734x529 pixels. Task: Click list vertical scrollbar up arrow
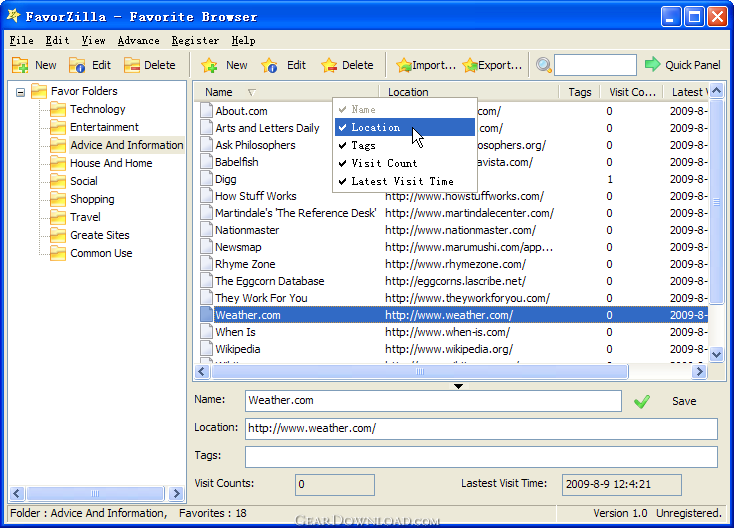point(716,90)
